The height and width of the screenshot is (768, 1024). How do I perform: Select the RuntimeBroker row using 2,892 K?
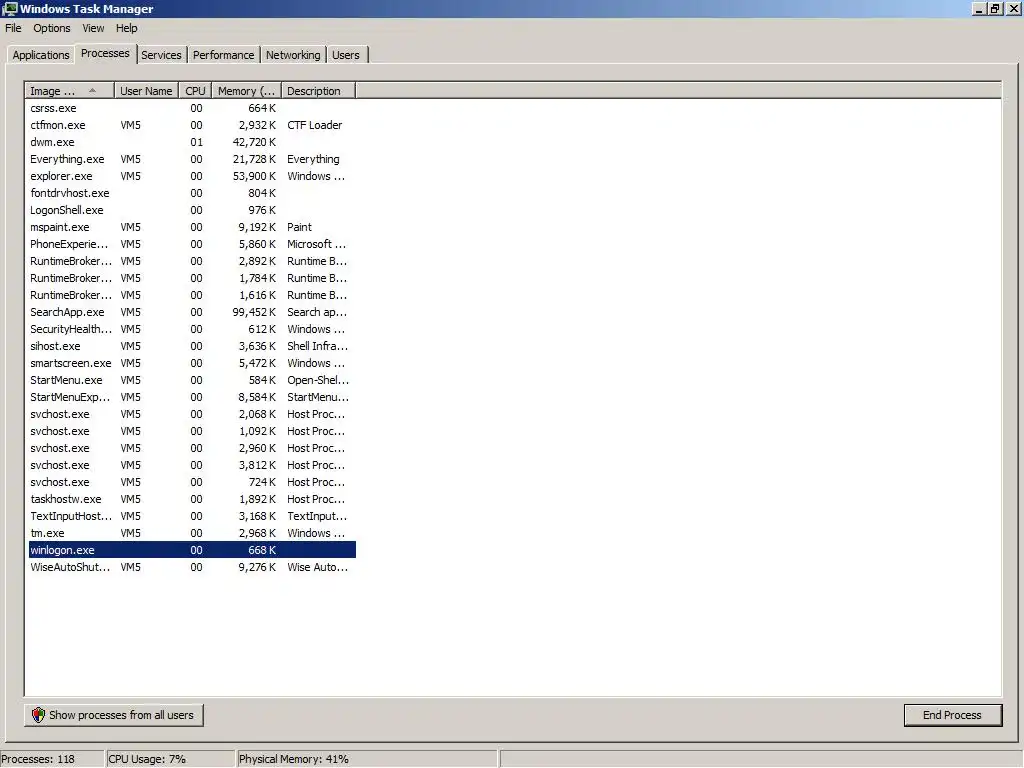192,261
